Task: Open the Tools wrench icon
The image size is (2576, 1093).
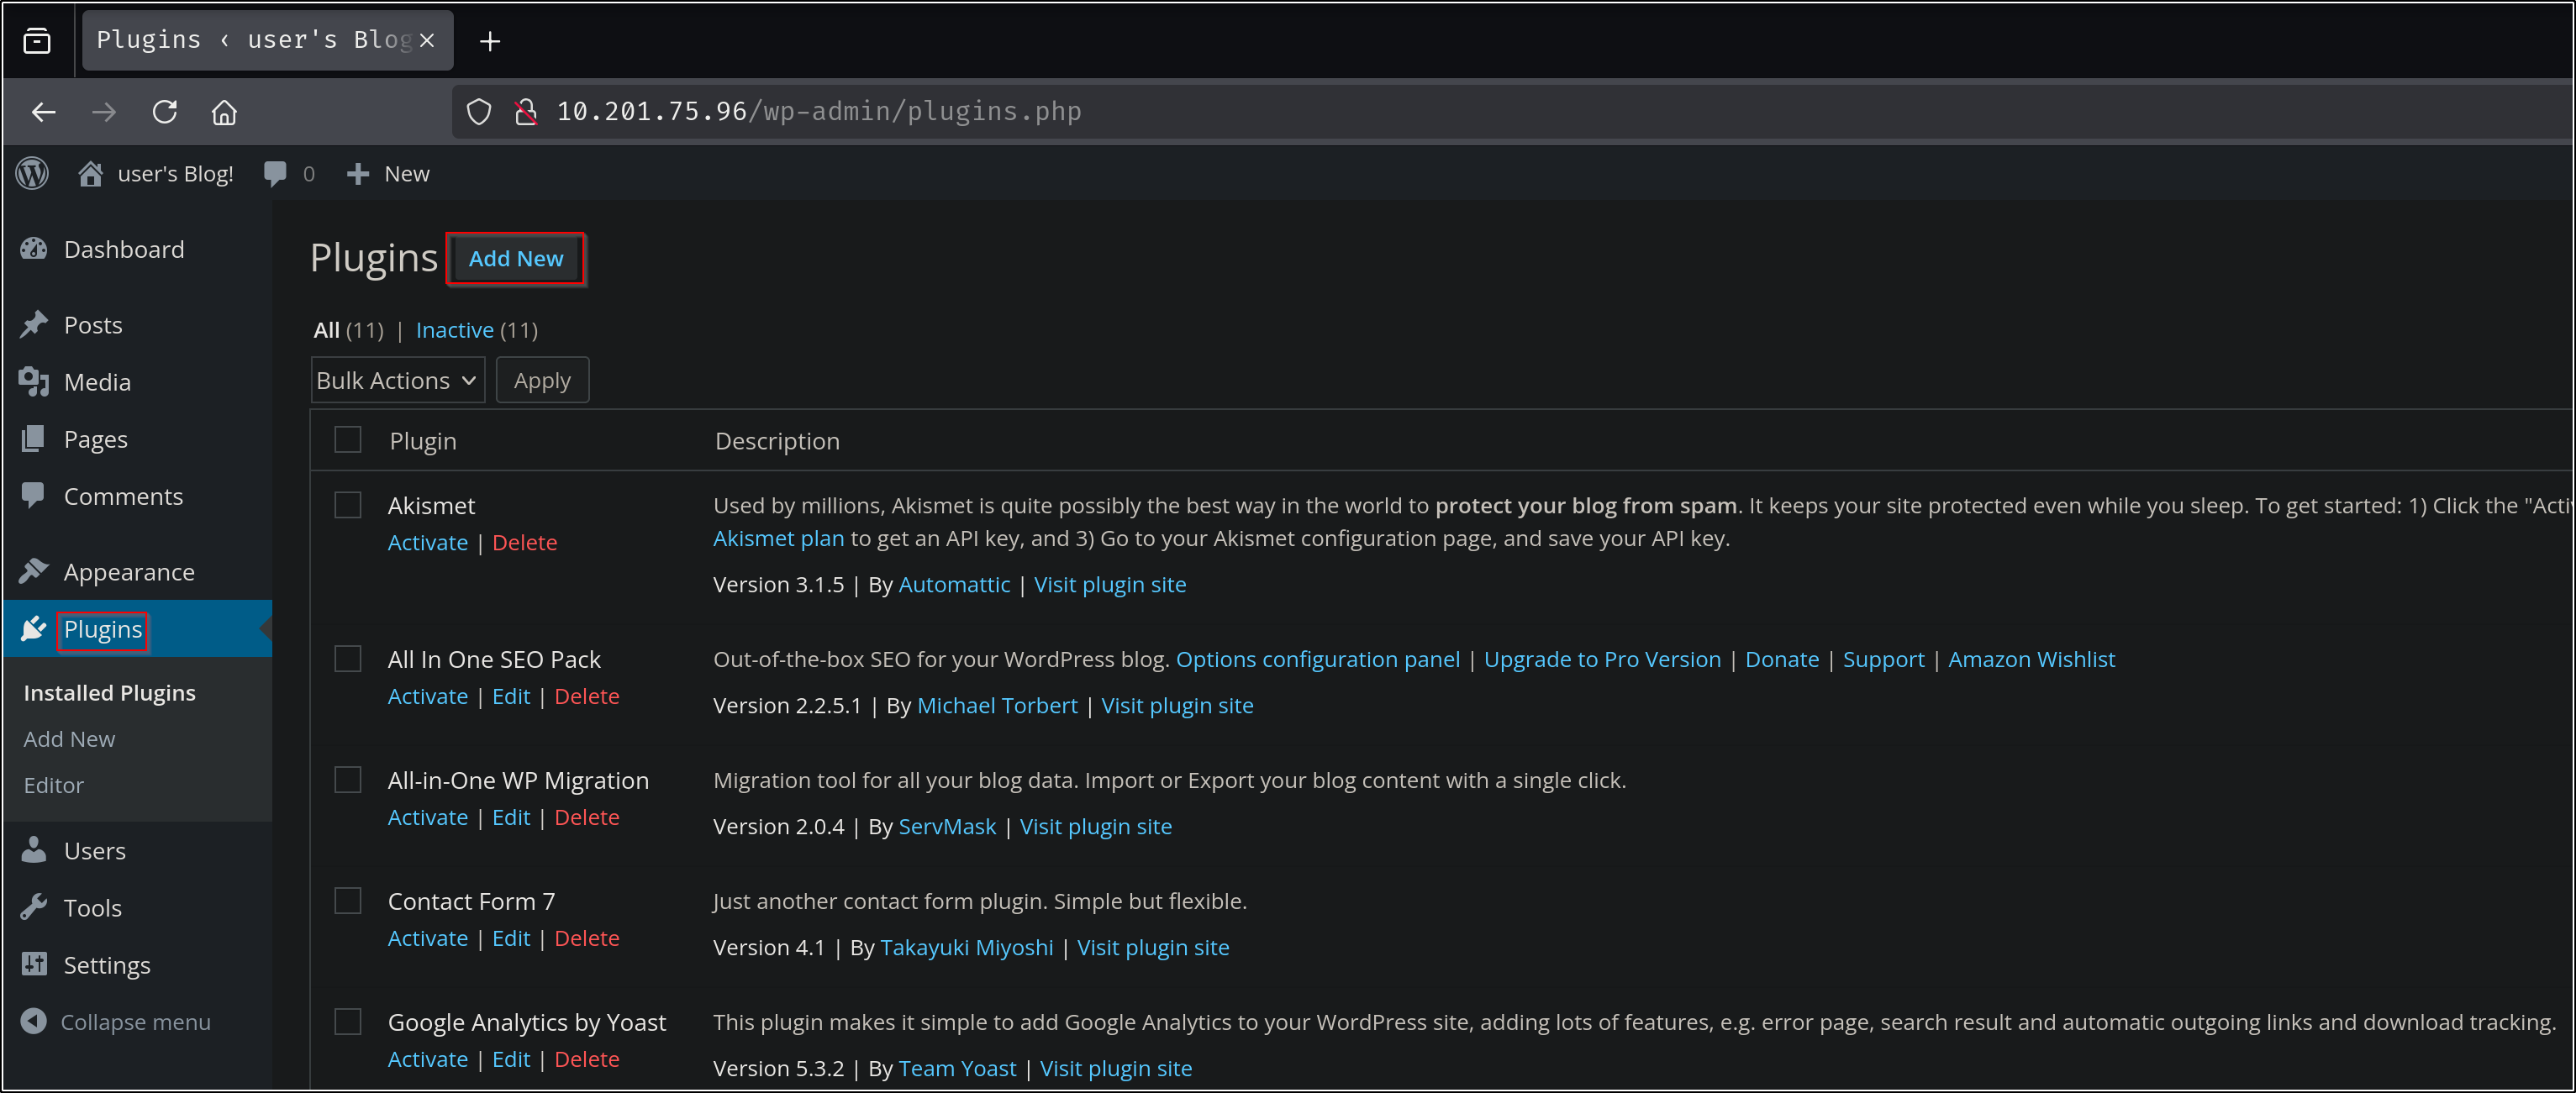Action: click(x=34, y=907)
